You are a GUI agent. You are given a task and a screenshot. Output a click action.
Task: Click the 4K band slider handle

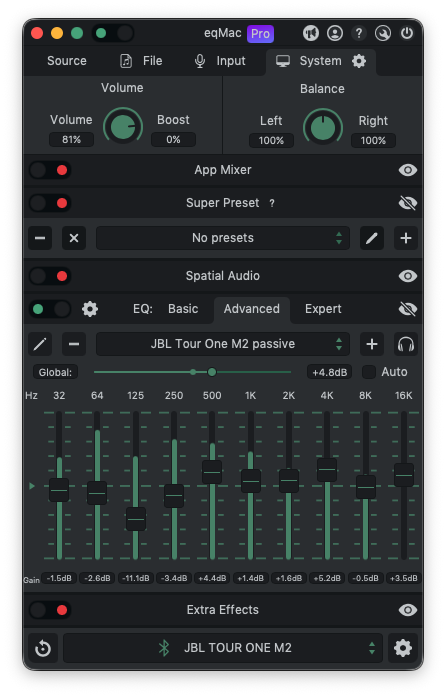coord(327,470)
